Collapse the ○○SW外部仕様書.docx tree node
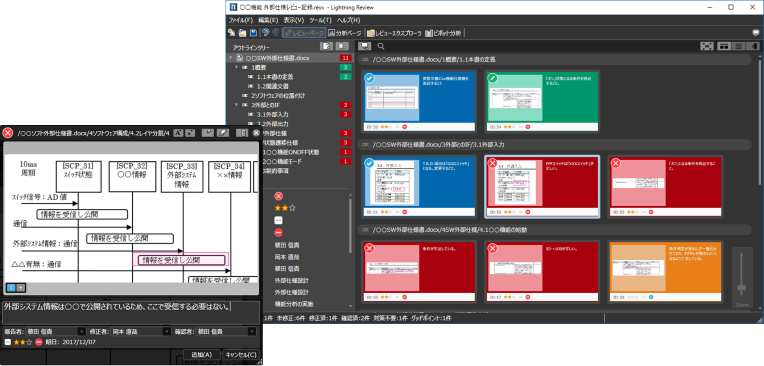The height and width of the screenshot is (366, 764). pos(230,58)
